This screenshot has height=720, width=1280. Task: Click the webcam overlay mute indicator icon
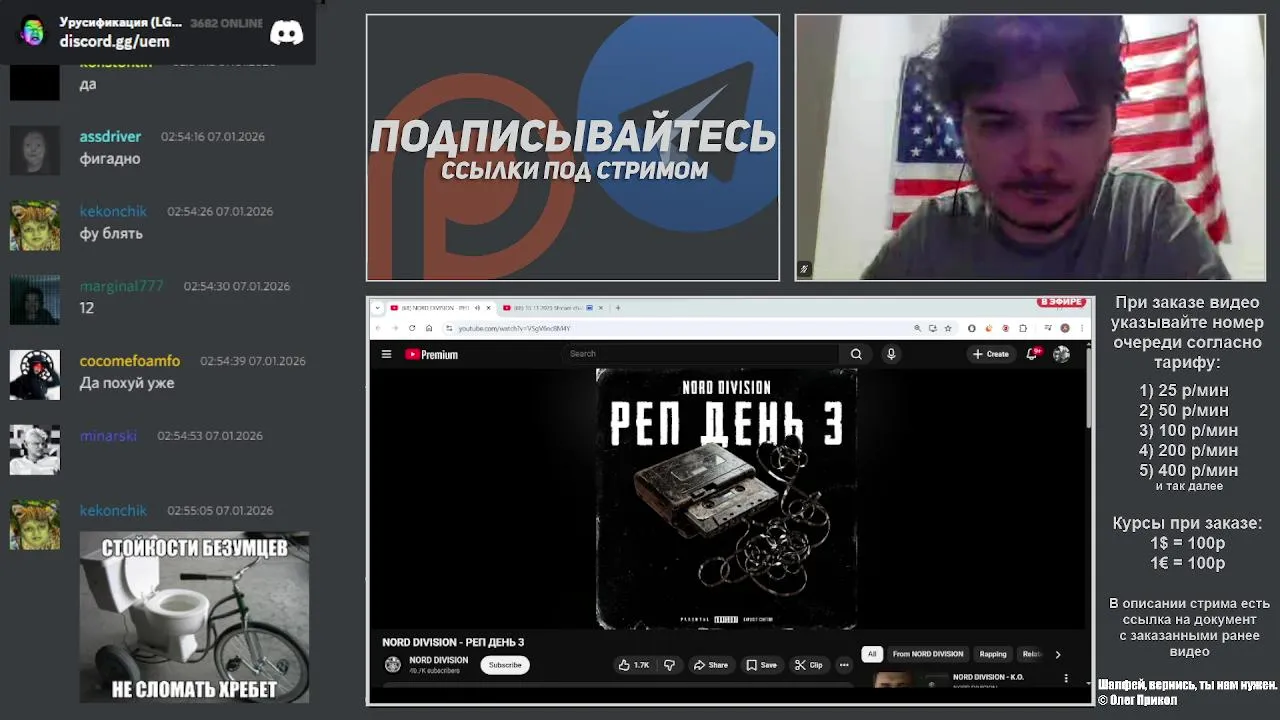(x=804, y=269)
